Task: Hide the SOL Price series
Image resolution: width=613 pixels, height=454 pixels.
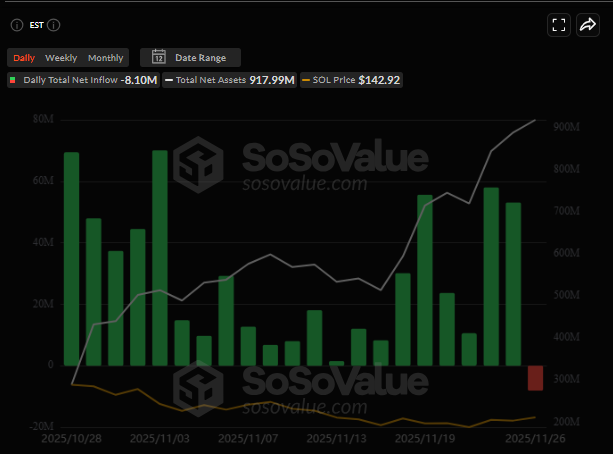Action: click(354, 80)
